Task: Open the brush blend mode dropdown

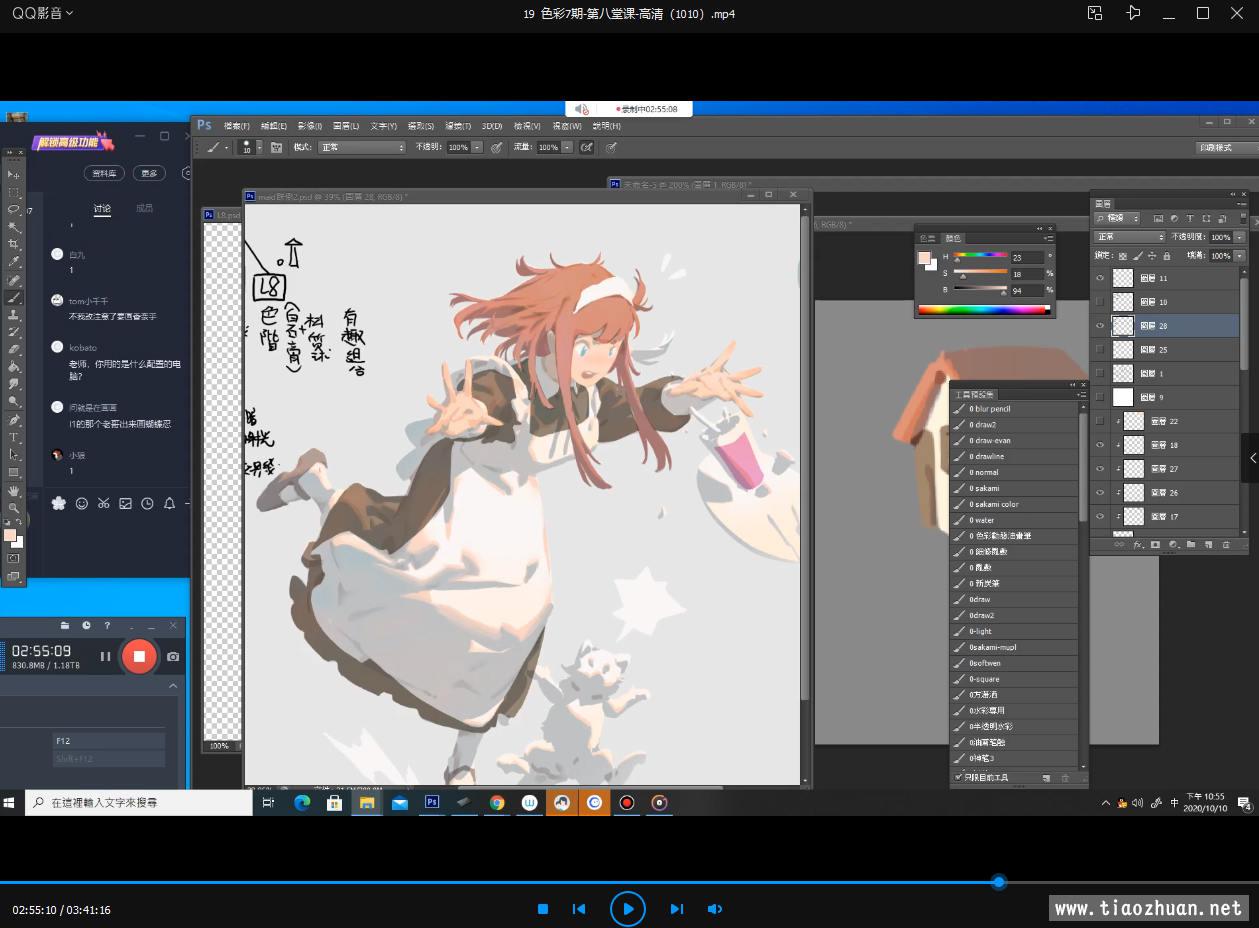Action: pos(361,147)
